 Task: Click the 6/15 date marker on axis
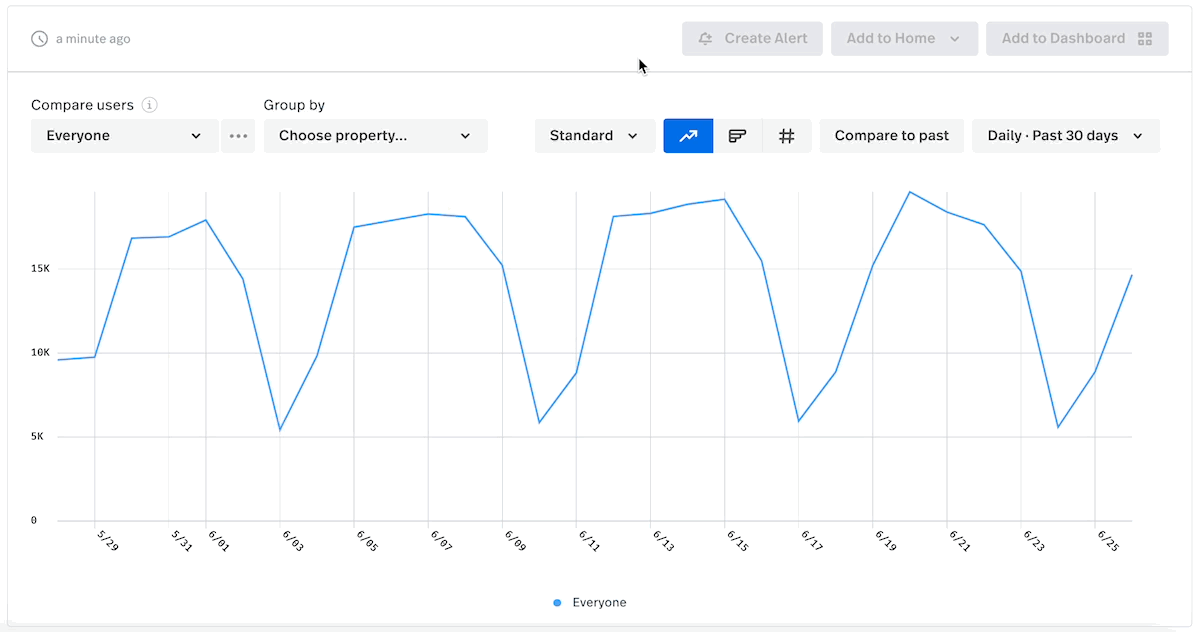click(x=737, y=540)
